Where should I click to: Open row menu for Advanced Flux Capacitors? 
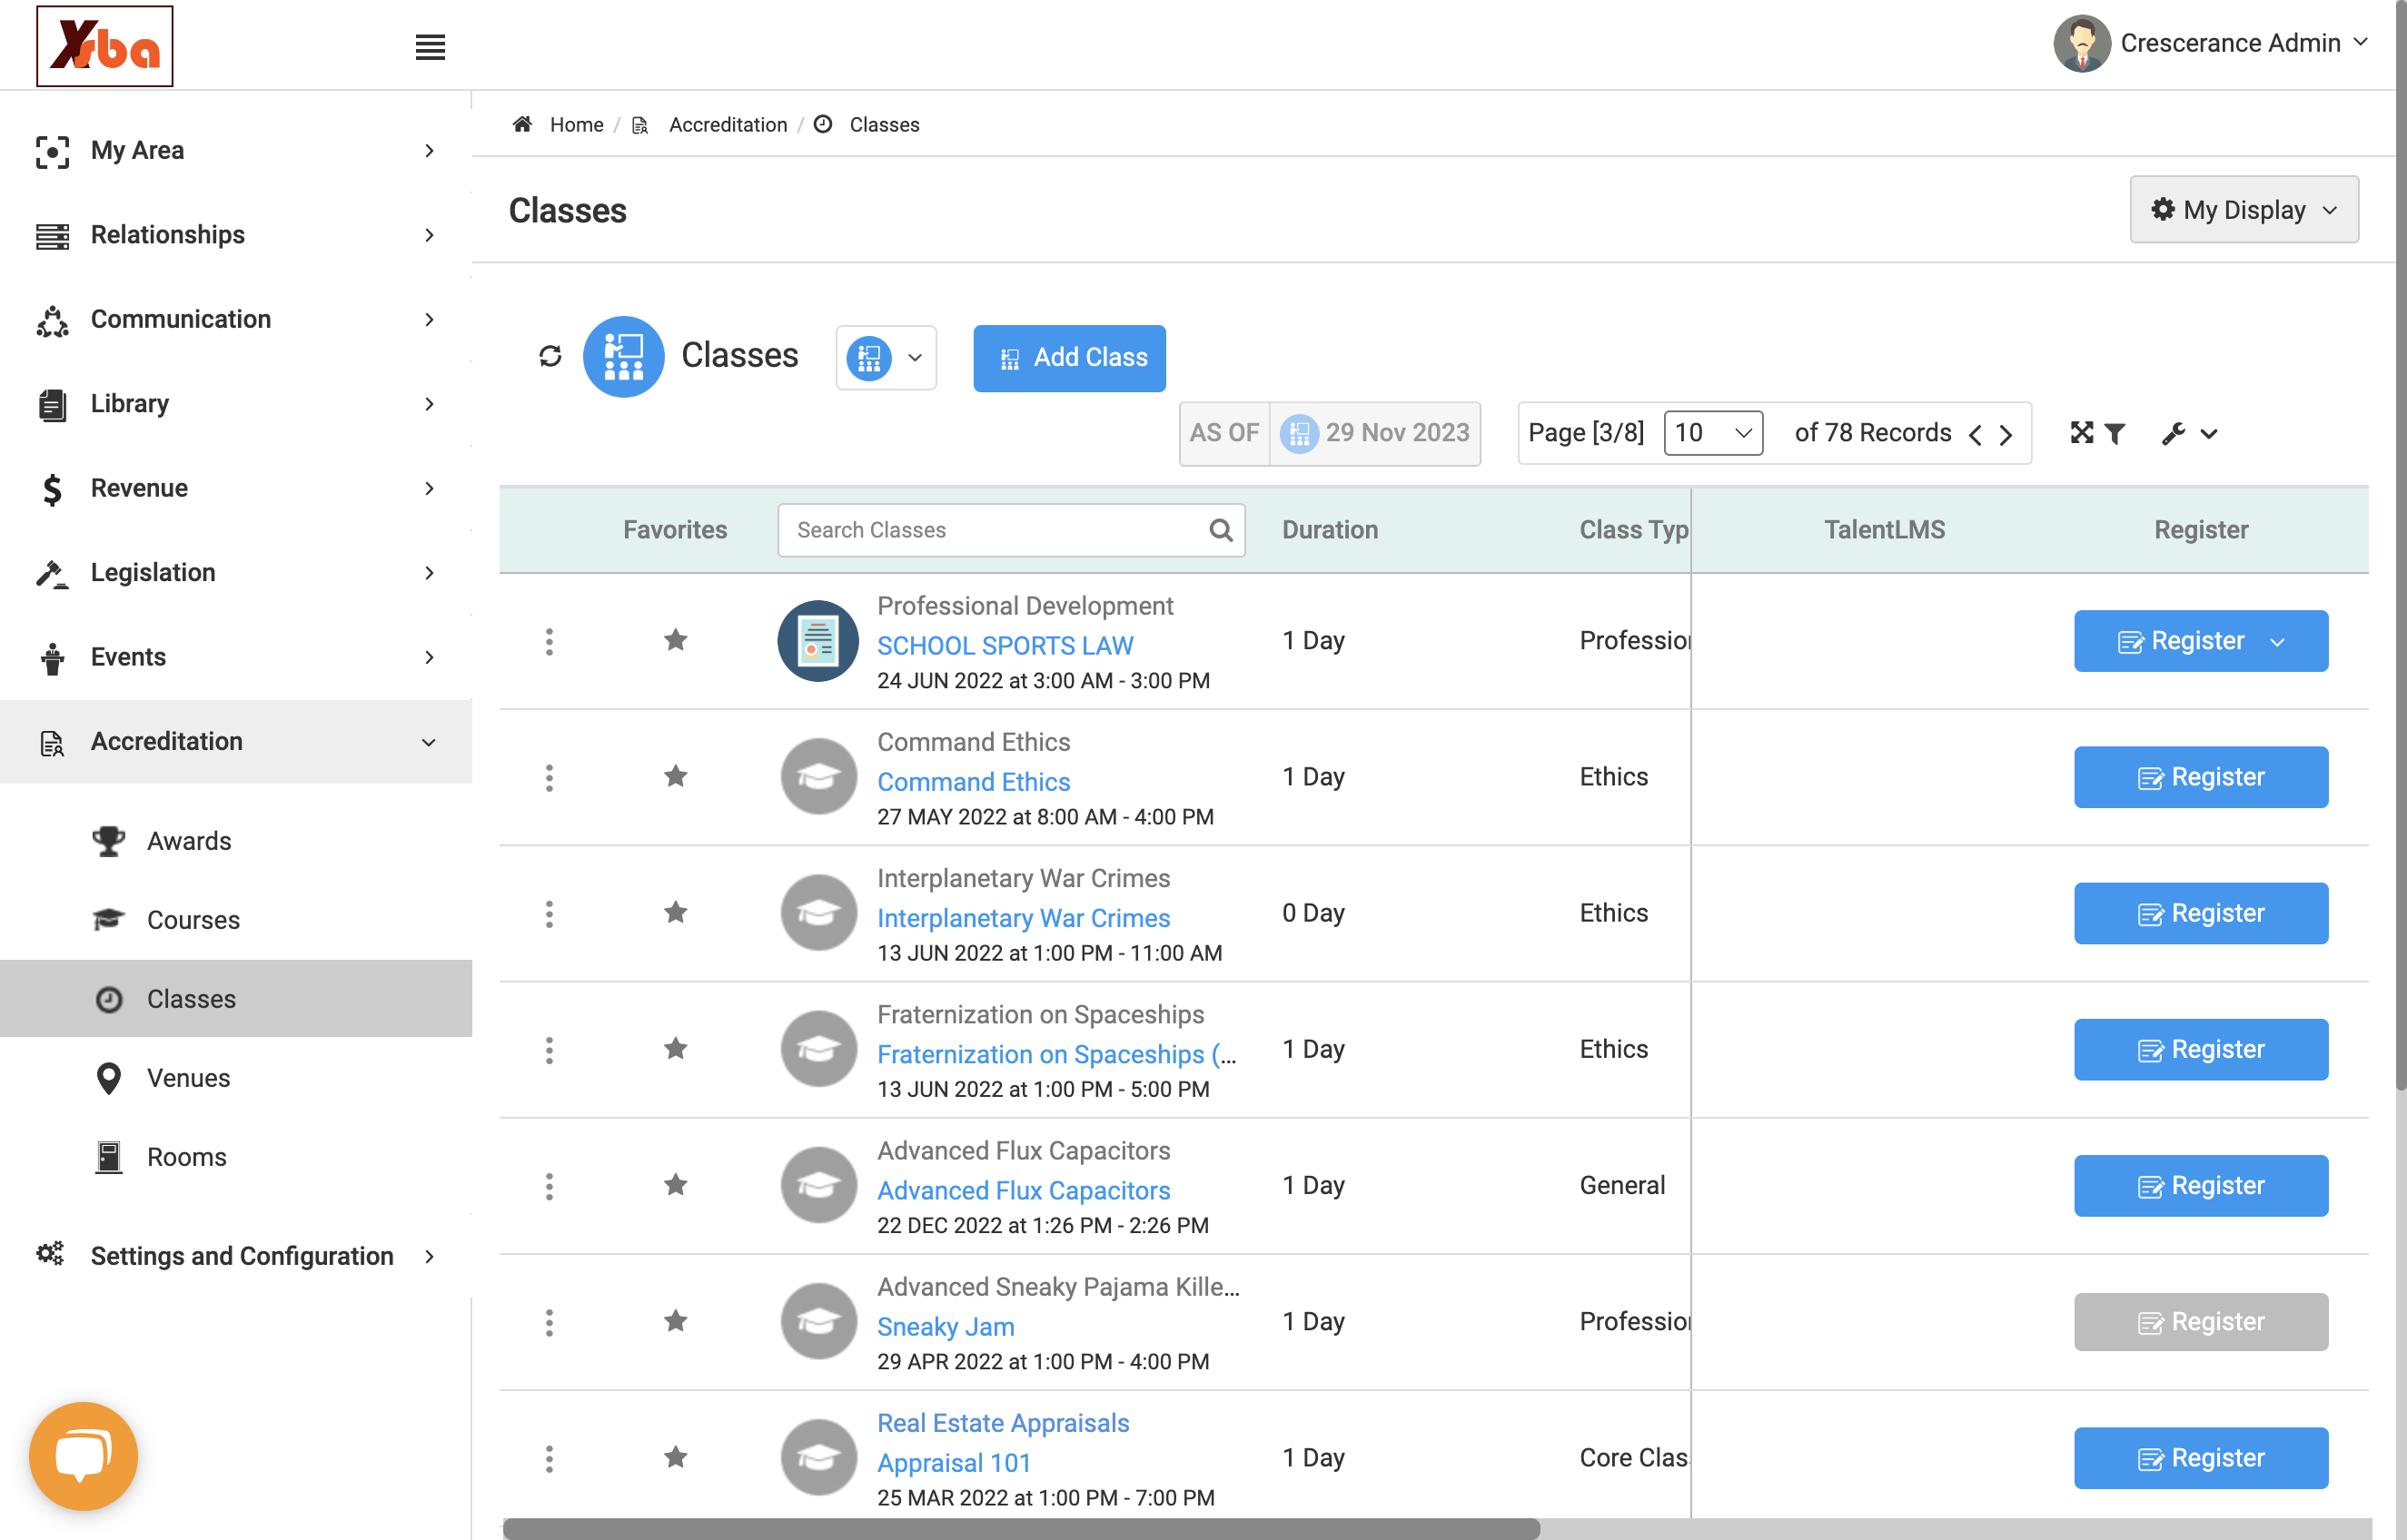click(549, 1186)
